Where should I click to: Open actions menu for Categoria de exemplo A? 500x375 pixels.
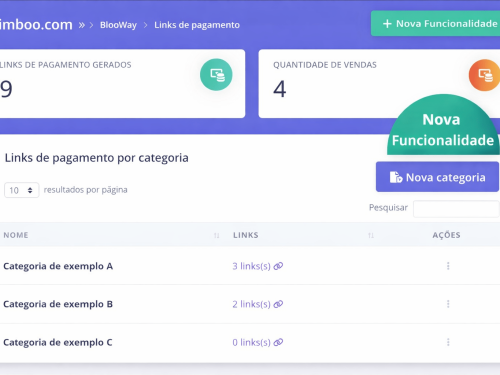pyautogui.click(x=448, y=266)
